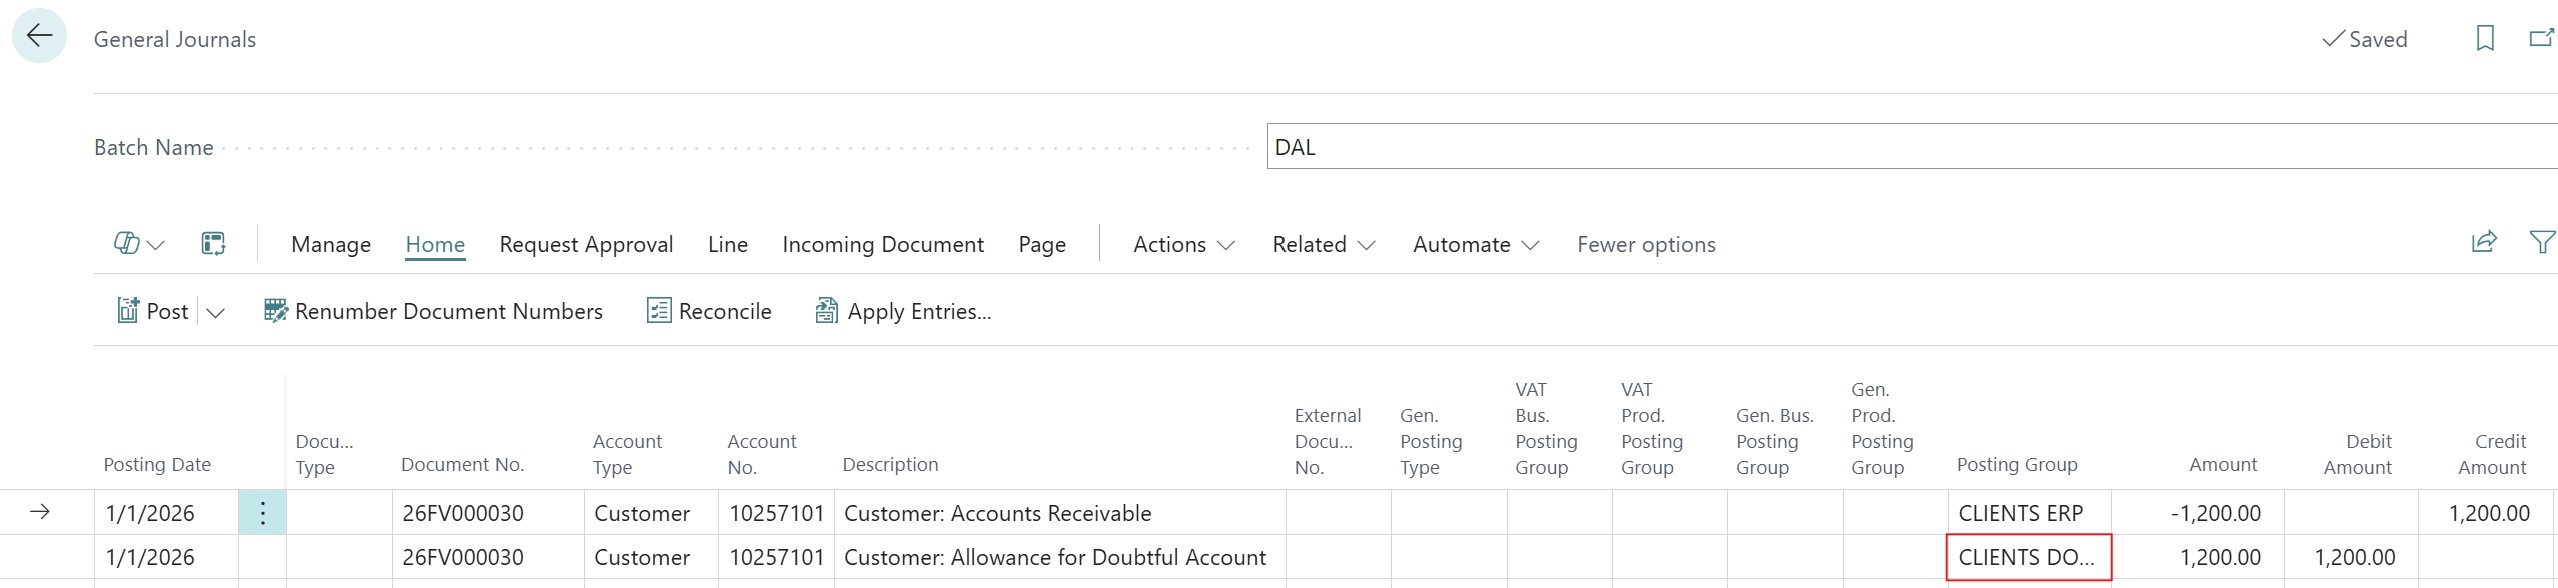The height and width of the screenshot is (588, 2558).
Task: Click the share icon above grid
Action: [2484, 242]
